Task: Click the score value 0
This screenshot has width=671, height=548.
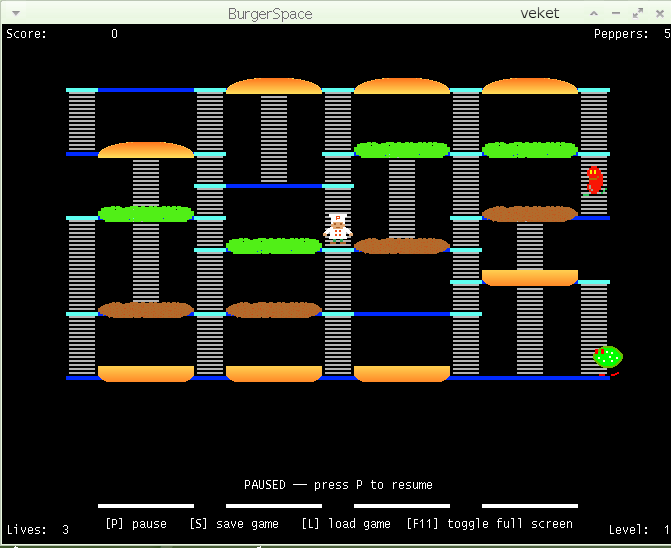Action: coord(114,34)
